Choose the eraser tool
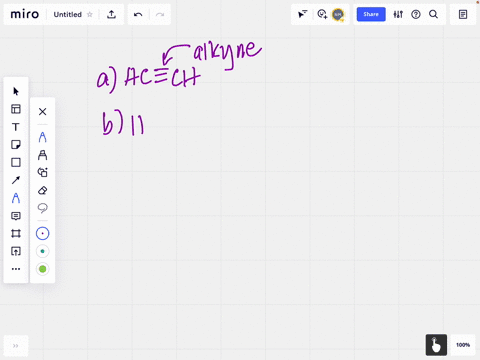 coord(42,190)
